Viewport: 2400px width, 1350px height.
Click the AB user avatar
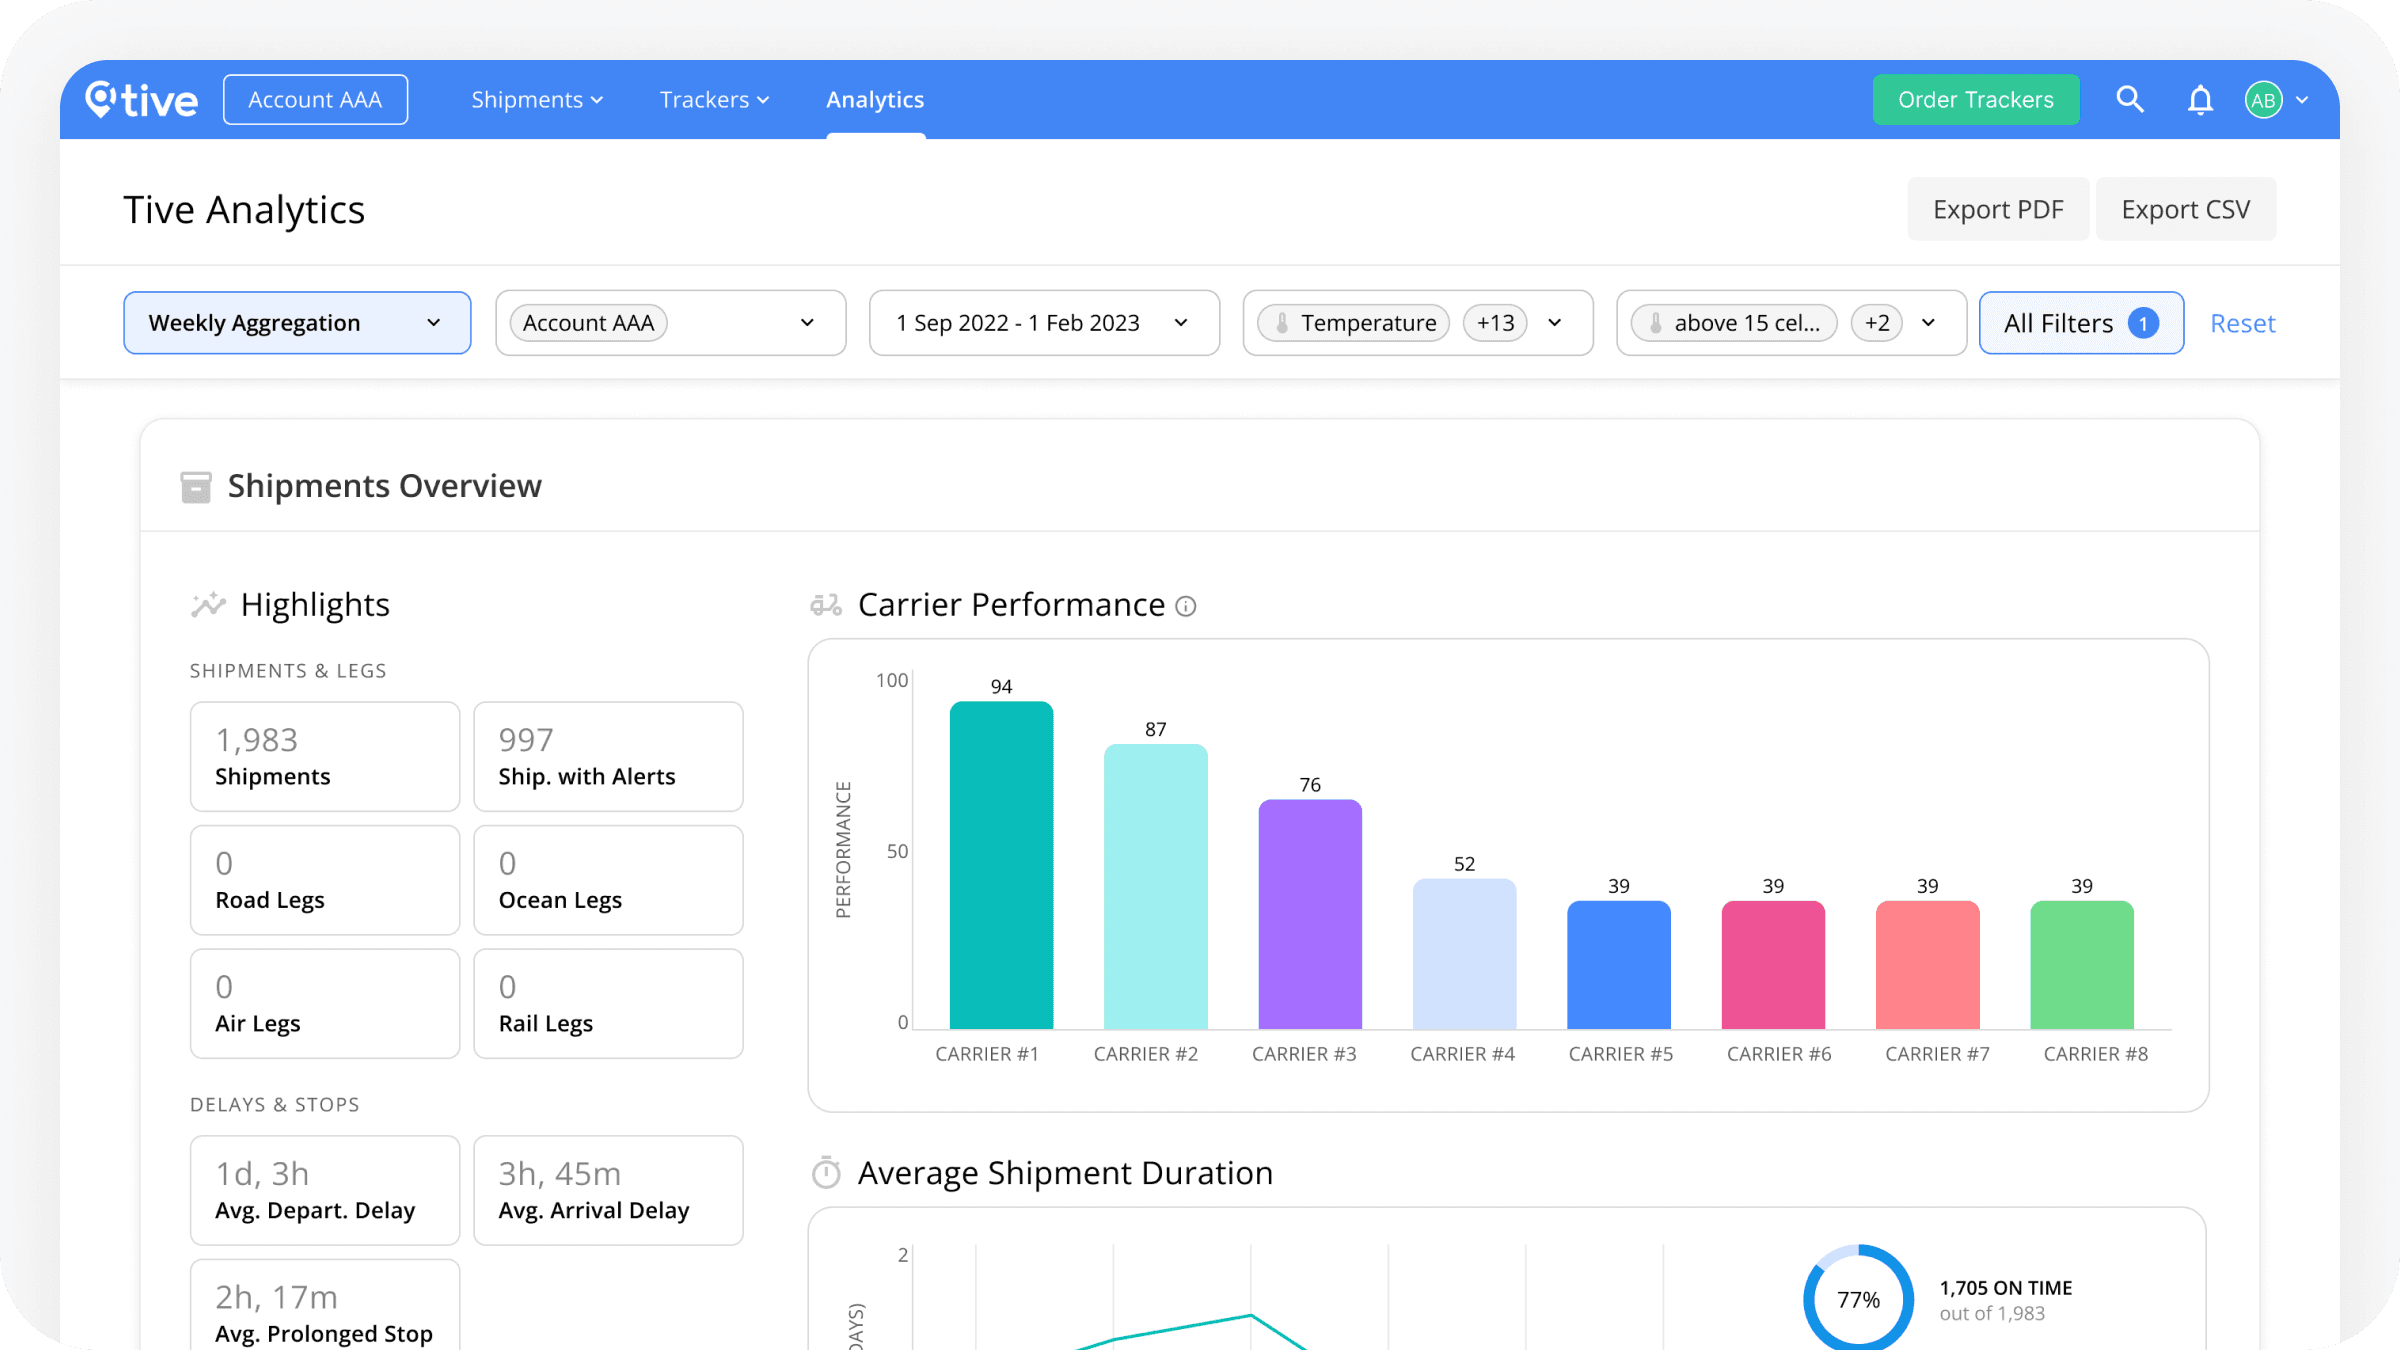click(x=2263, y=100)
